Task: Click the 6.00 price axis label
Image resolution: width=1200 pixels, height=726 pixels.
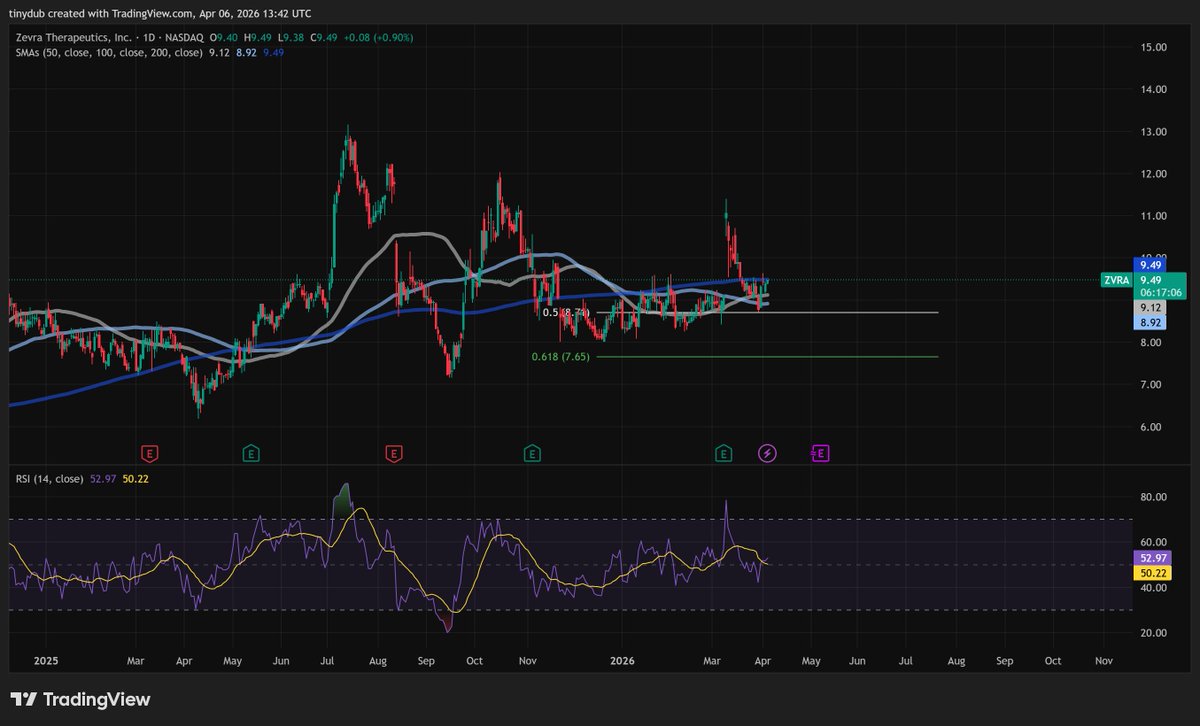Action: click(x=1150, y=427)
